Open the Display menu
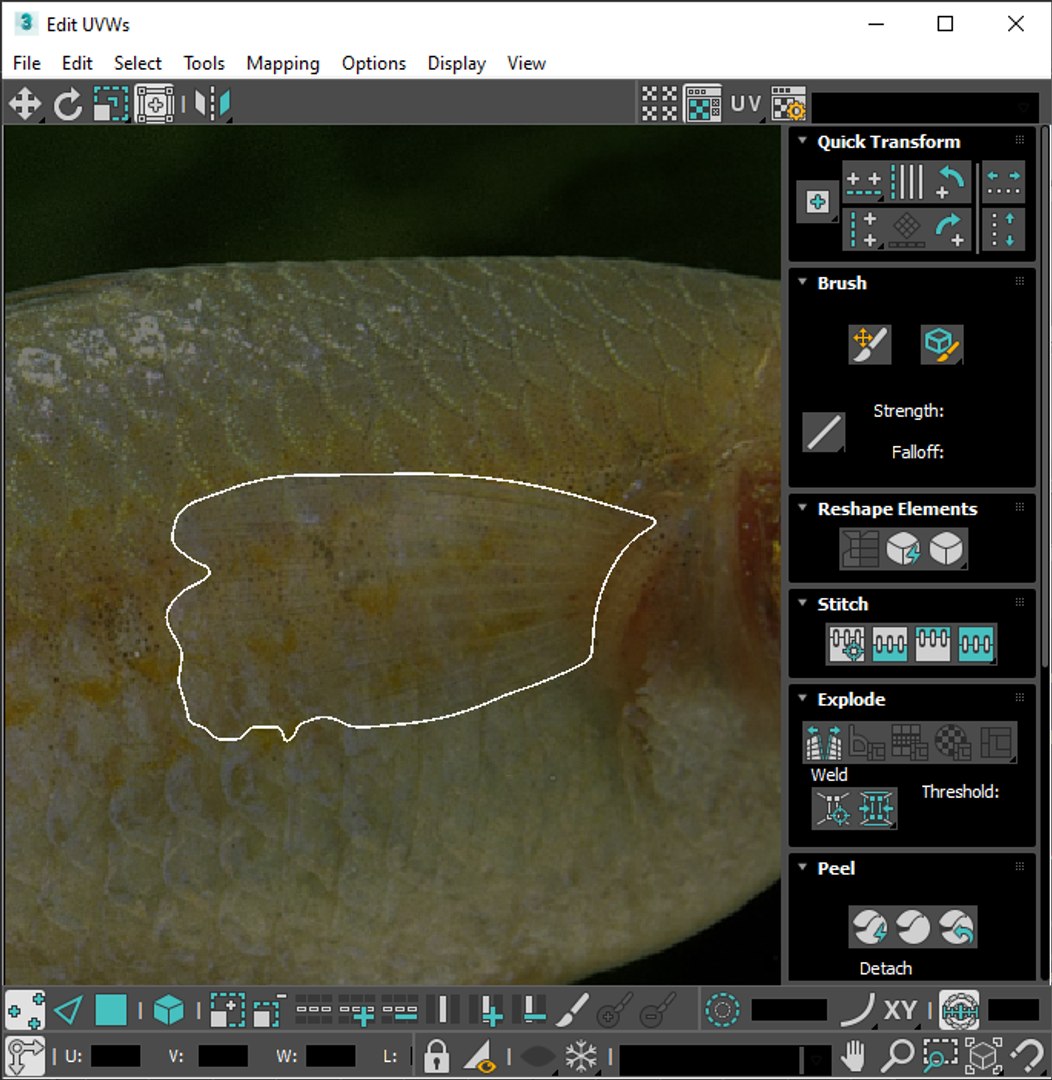The height and width of the screenshot is (1080, 1052). tap(457, 63)
